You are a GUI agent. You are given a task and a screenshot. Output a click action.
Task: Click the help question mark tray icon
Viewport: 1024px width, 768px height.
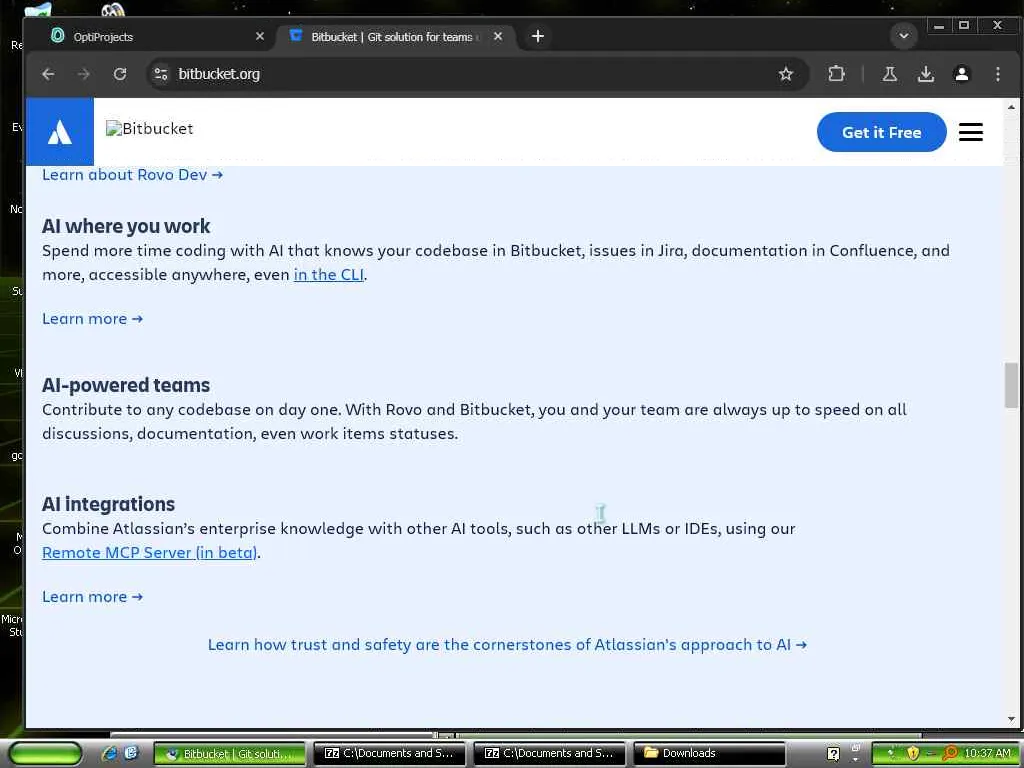pos(833,754)
